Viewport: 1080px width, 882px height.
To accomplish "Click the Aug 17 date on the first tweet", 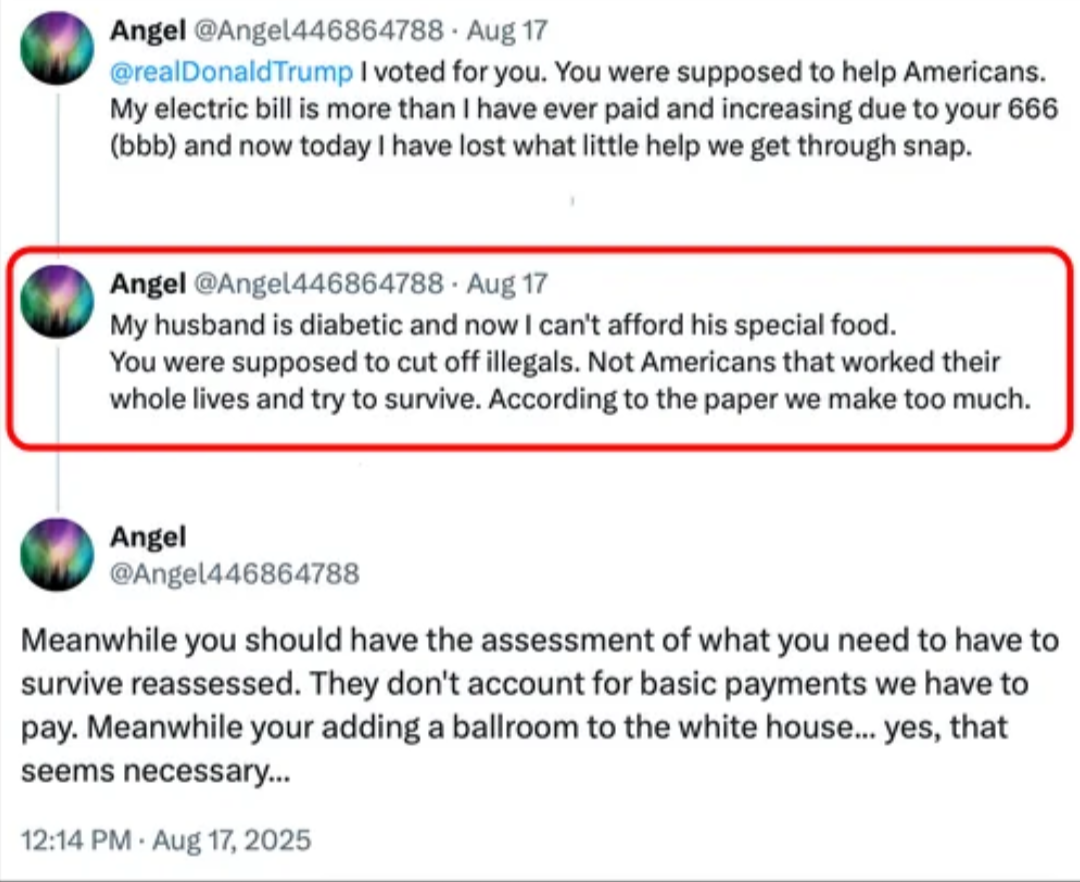I will tap(507, 30).
